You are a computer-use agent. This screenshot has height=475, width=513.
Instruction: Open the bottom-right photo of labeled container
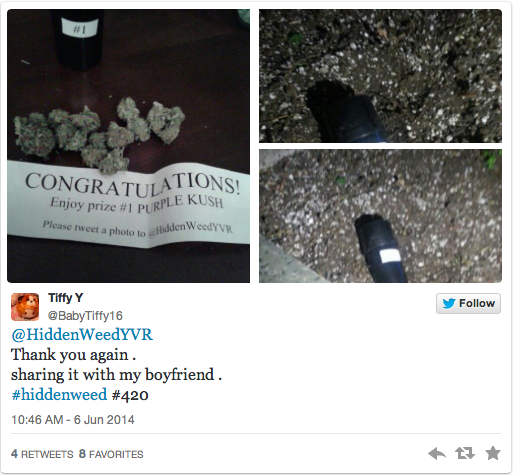380,216
